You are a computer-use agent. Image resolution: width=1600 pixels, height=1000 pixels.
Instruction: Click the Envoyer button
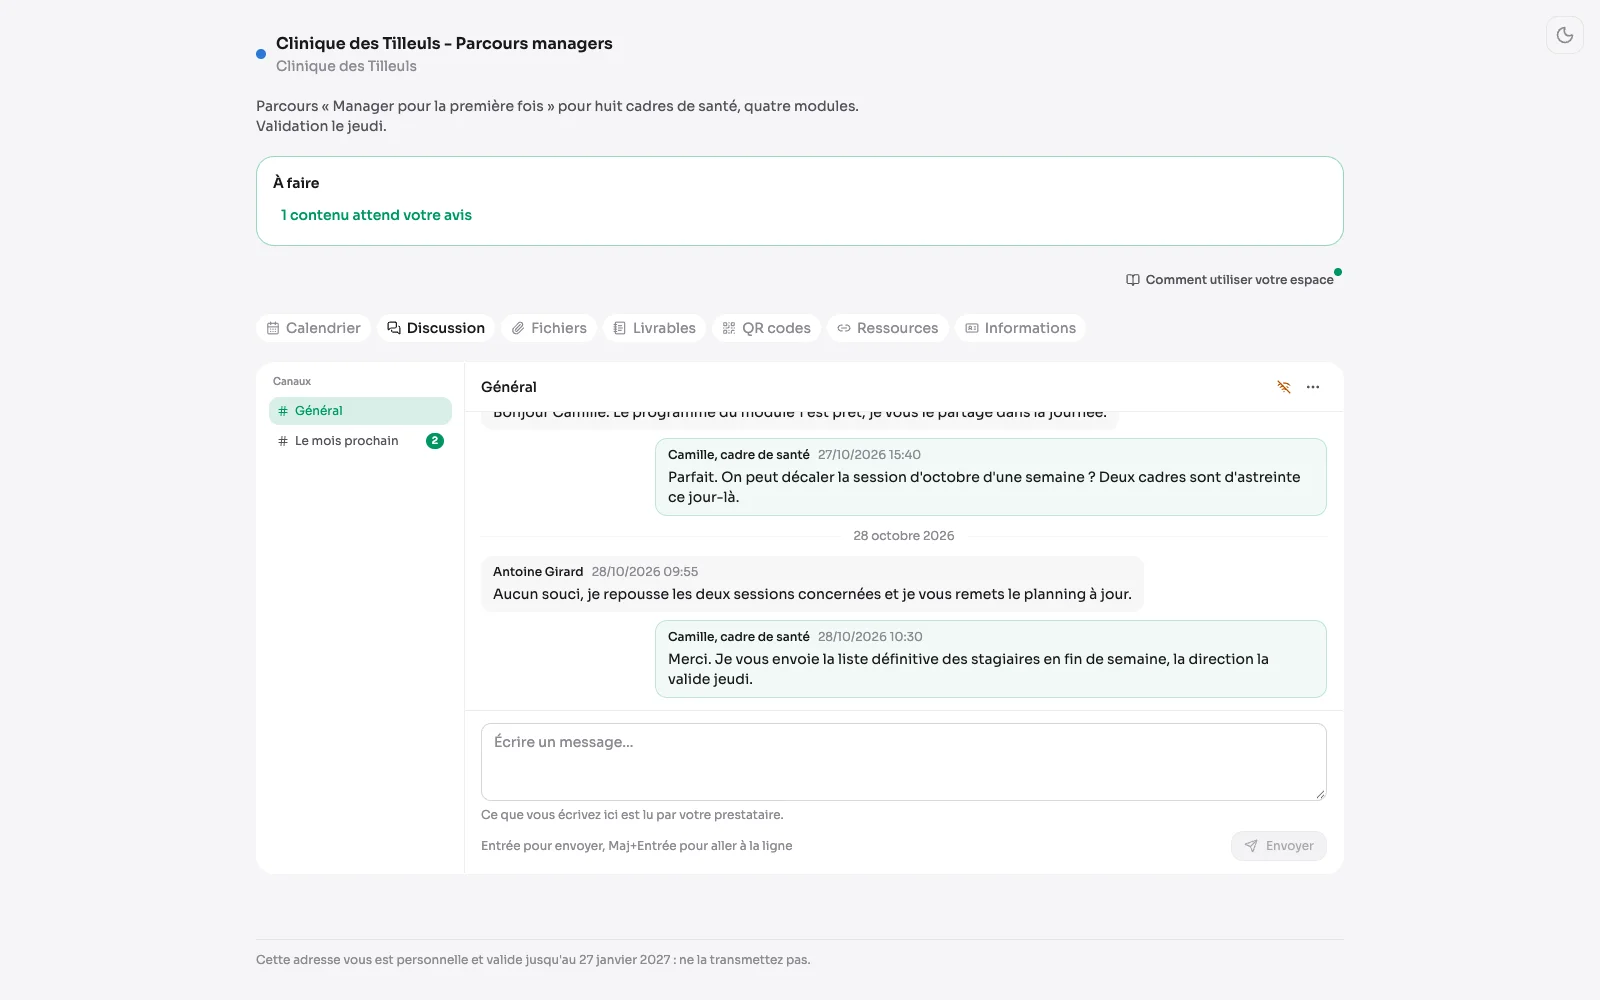1279,846
